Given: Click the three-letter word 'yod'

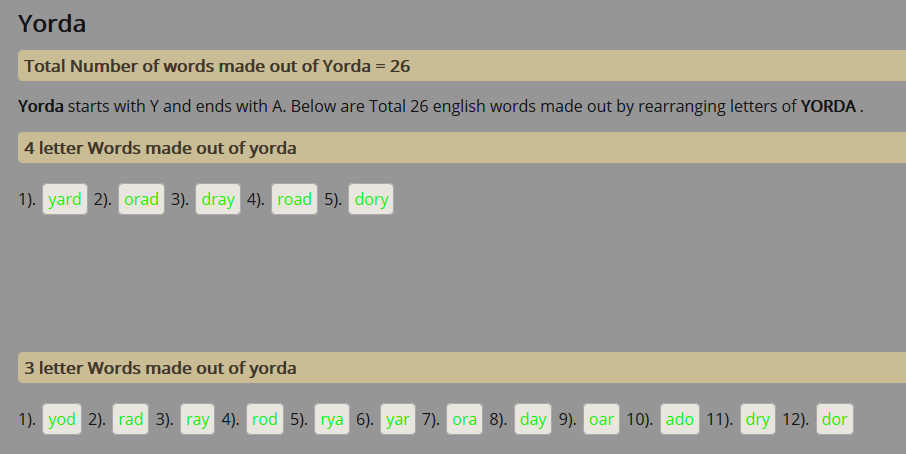Looking at the screenshot, I should (x=62, y=419).
